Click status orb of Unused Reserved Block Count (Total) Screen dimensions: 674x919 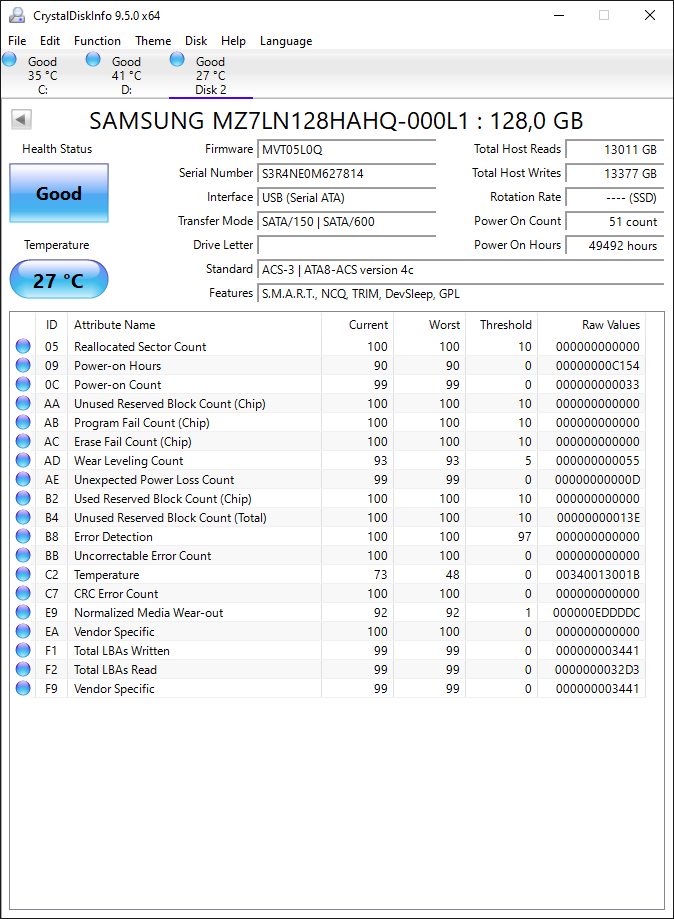(x=23, y=518)
